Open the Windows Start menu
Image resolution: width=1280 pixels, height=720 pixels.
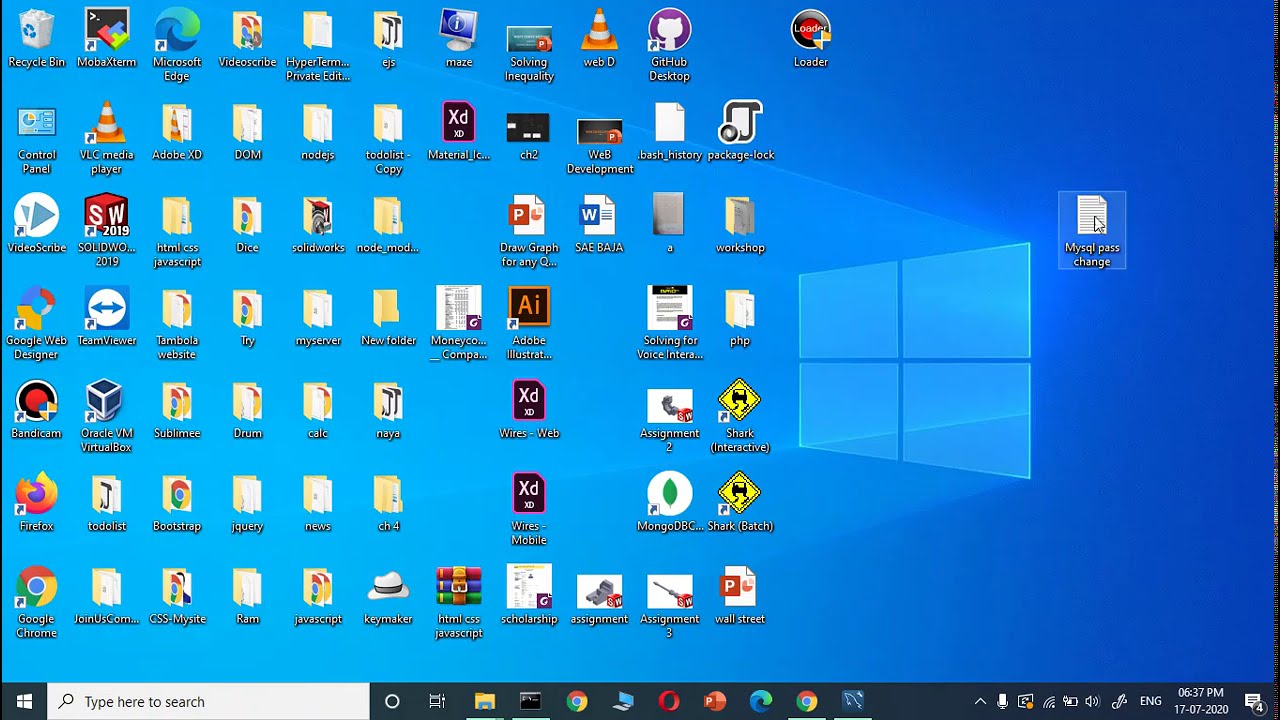[24, 701]
